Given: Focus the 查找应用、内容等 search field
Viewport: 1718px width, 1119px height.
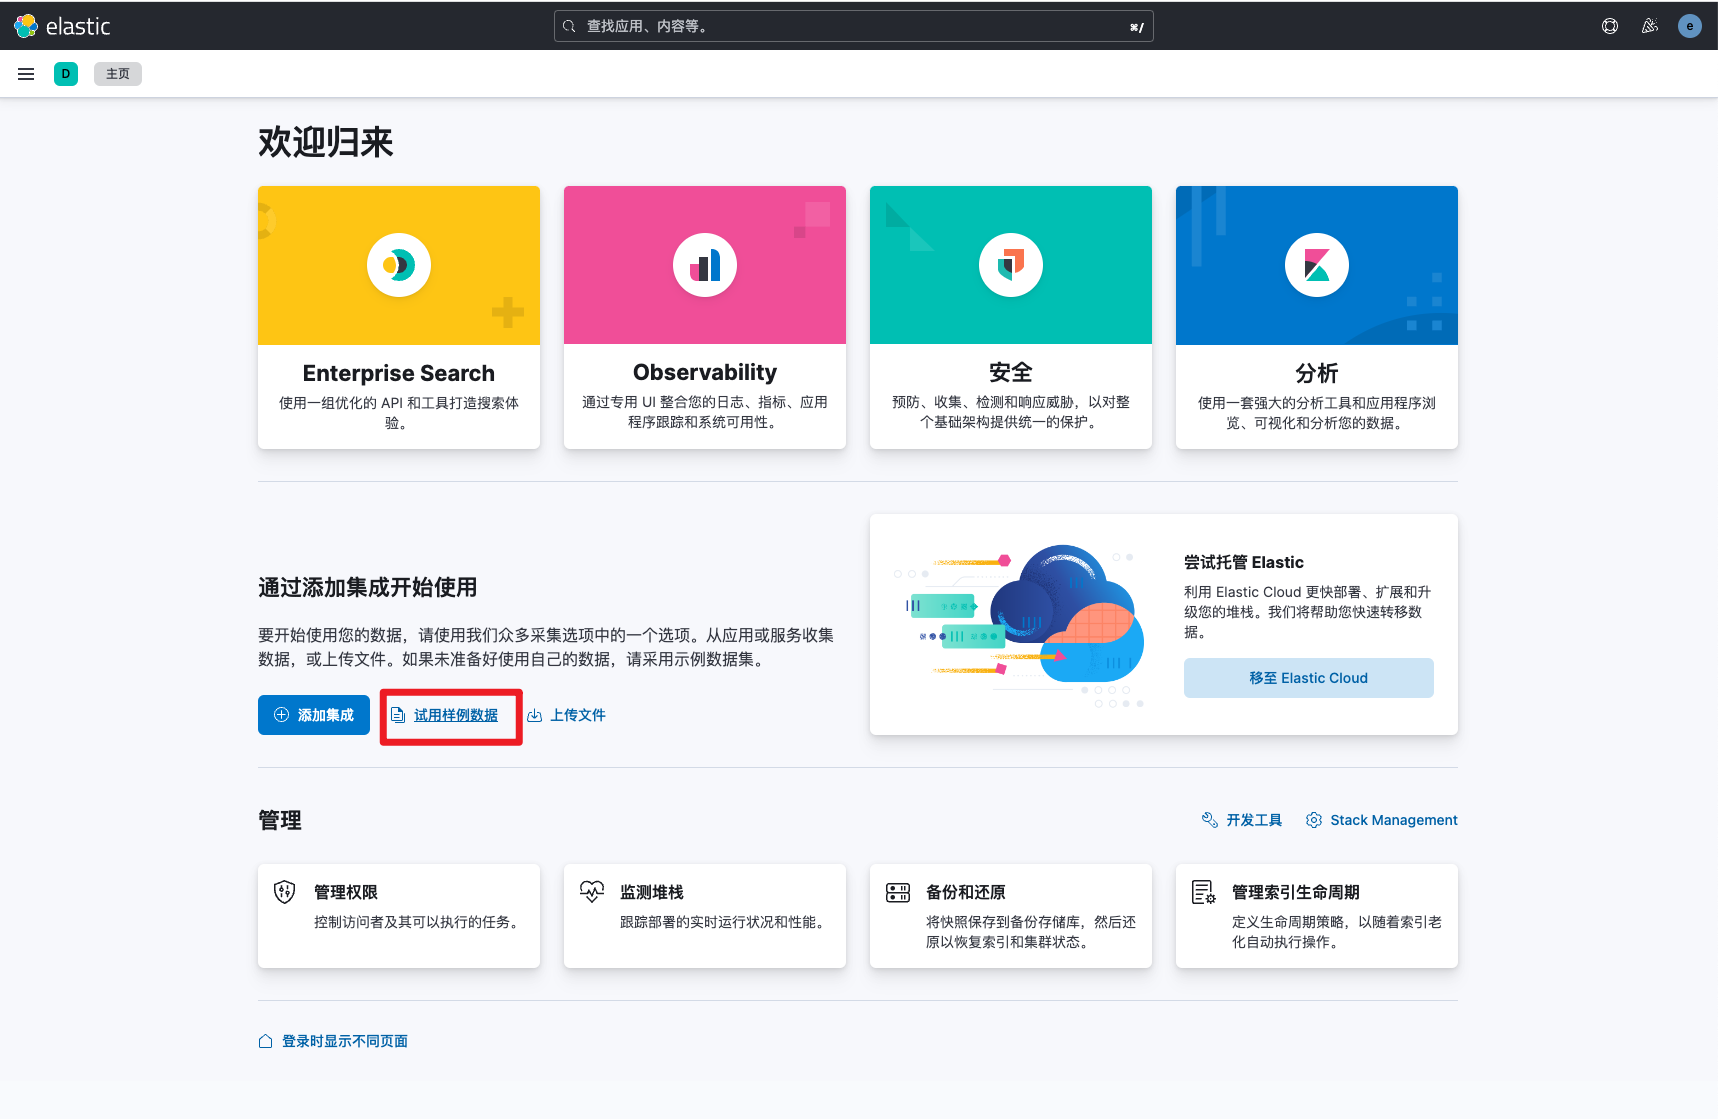Looking at the screenshot, I should [x=854, y=26].
